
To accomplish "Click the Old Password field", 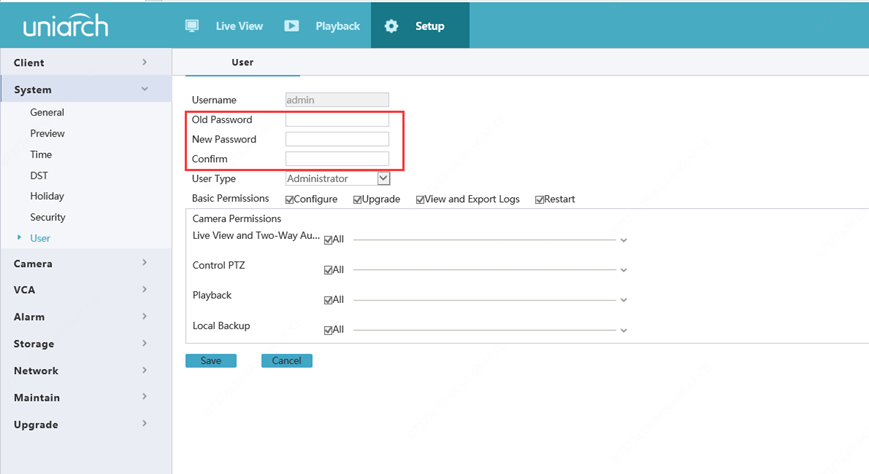I will (x=337, y=120).
